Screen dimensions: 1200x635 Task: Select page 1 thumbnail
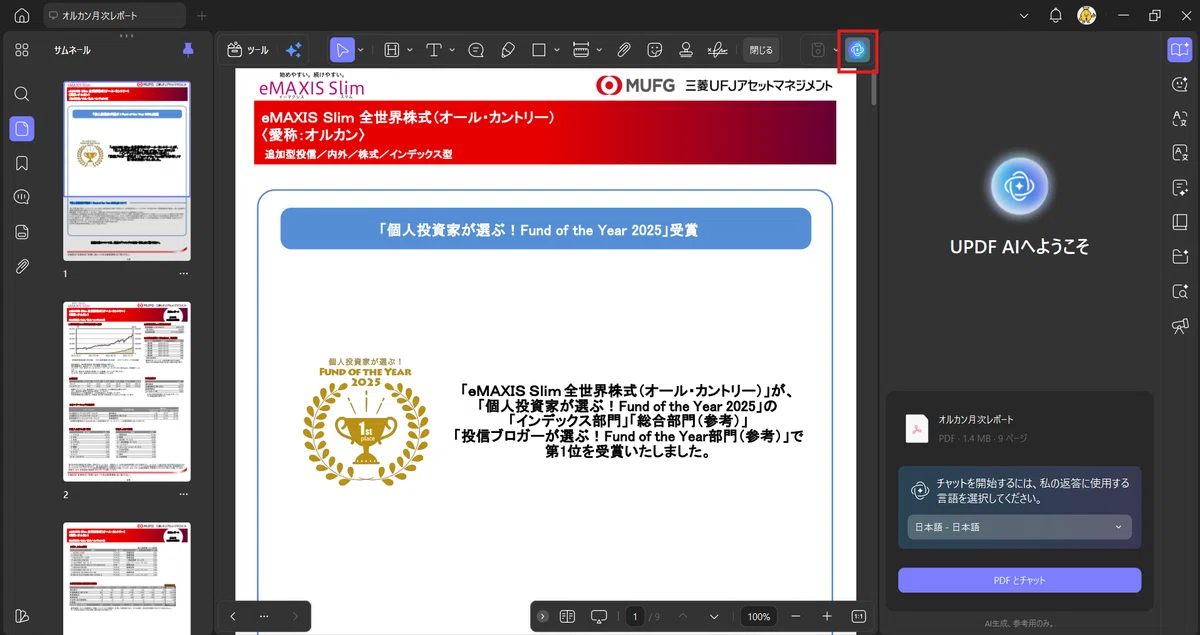tap(127, 171)
